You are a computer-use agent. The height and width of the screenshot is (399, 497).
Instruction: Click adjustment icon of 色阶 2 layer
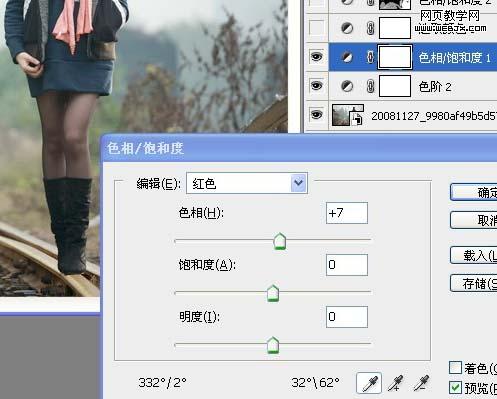[x=347, y=86]
